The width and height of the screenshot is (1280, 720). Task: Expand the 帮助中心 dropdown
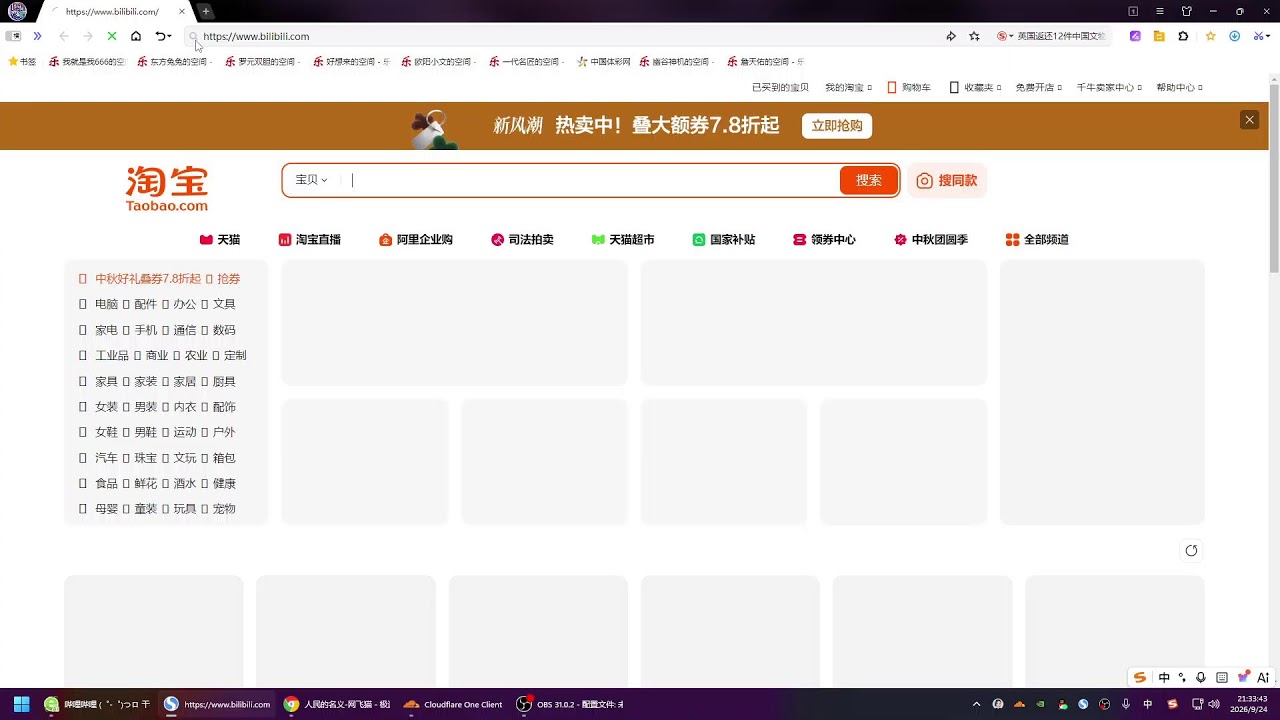click(1179, 88)
